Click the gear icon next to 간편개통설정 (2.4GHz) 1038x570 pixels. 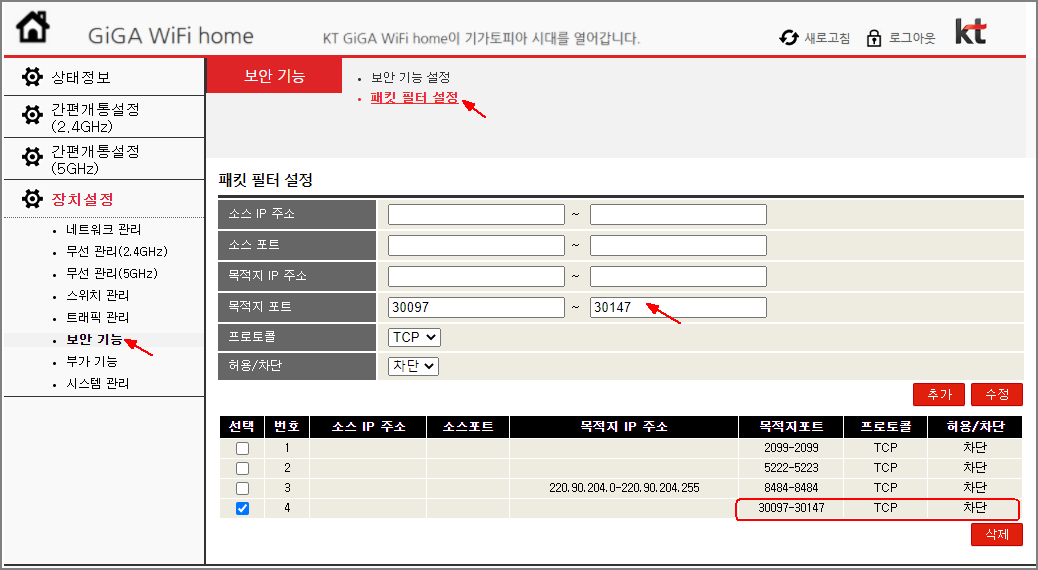point(32,116)
